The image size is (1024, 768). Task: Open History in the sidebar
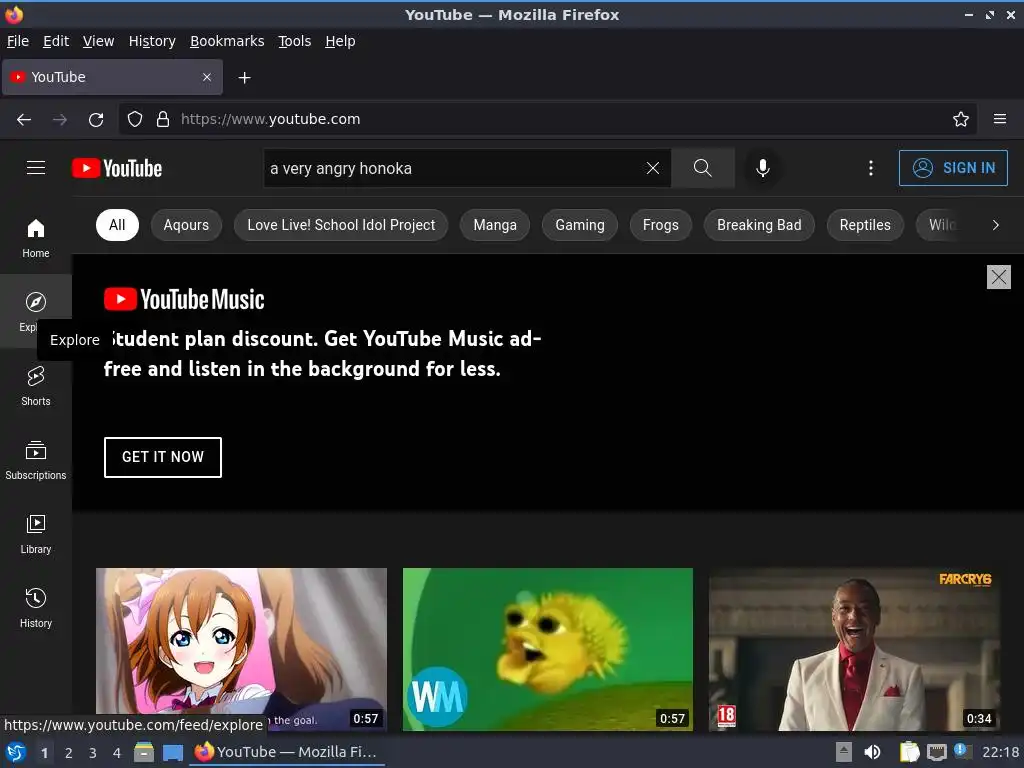tap(36, 608)
